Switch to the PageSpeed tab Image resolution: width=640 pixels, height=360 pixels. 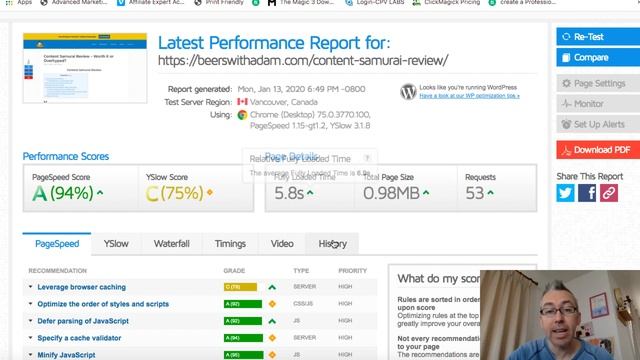tap(57, 244)
